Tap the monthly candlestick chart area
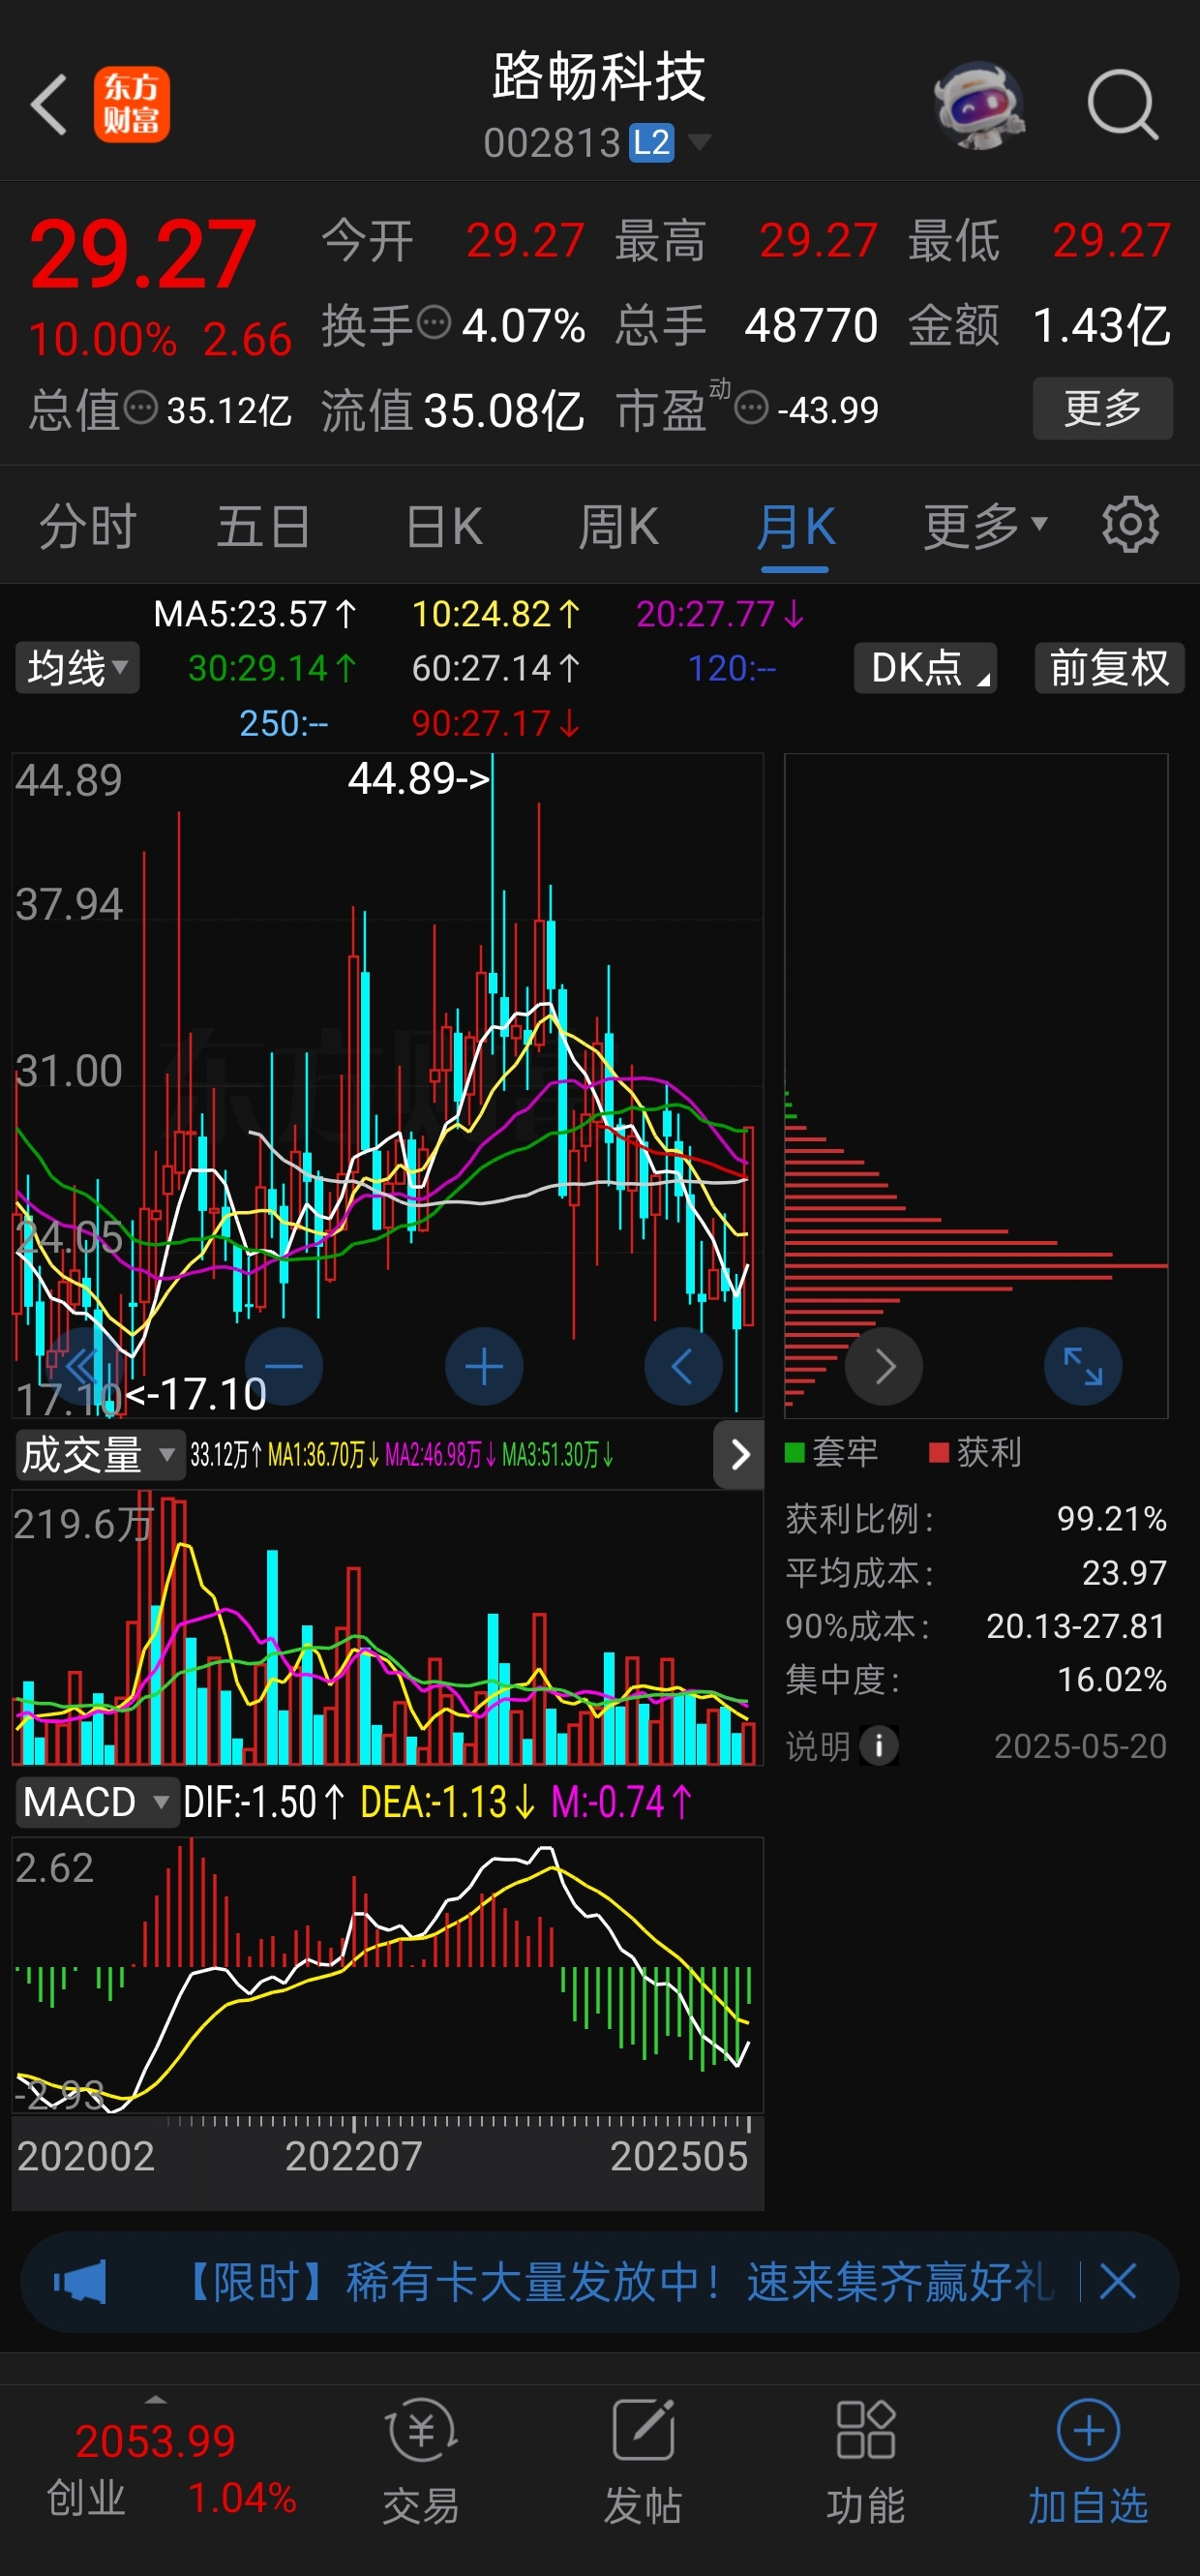1200x2576 pixels. click(388, 1085)
